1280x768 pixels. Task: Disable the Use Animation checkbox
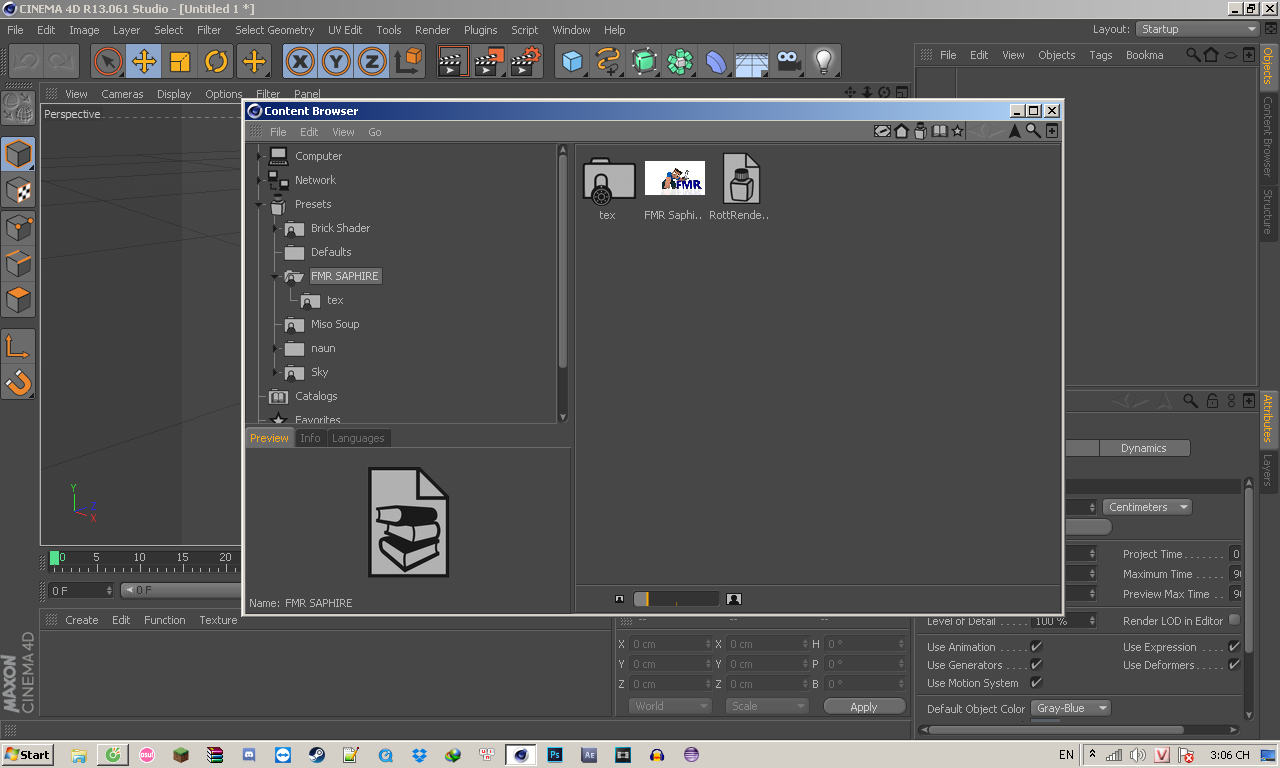click(1036, 647)
